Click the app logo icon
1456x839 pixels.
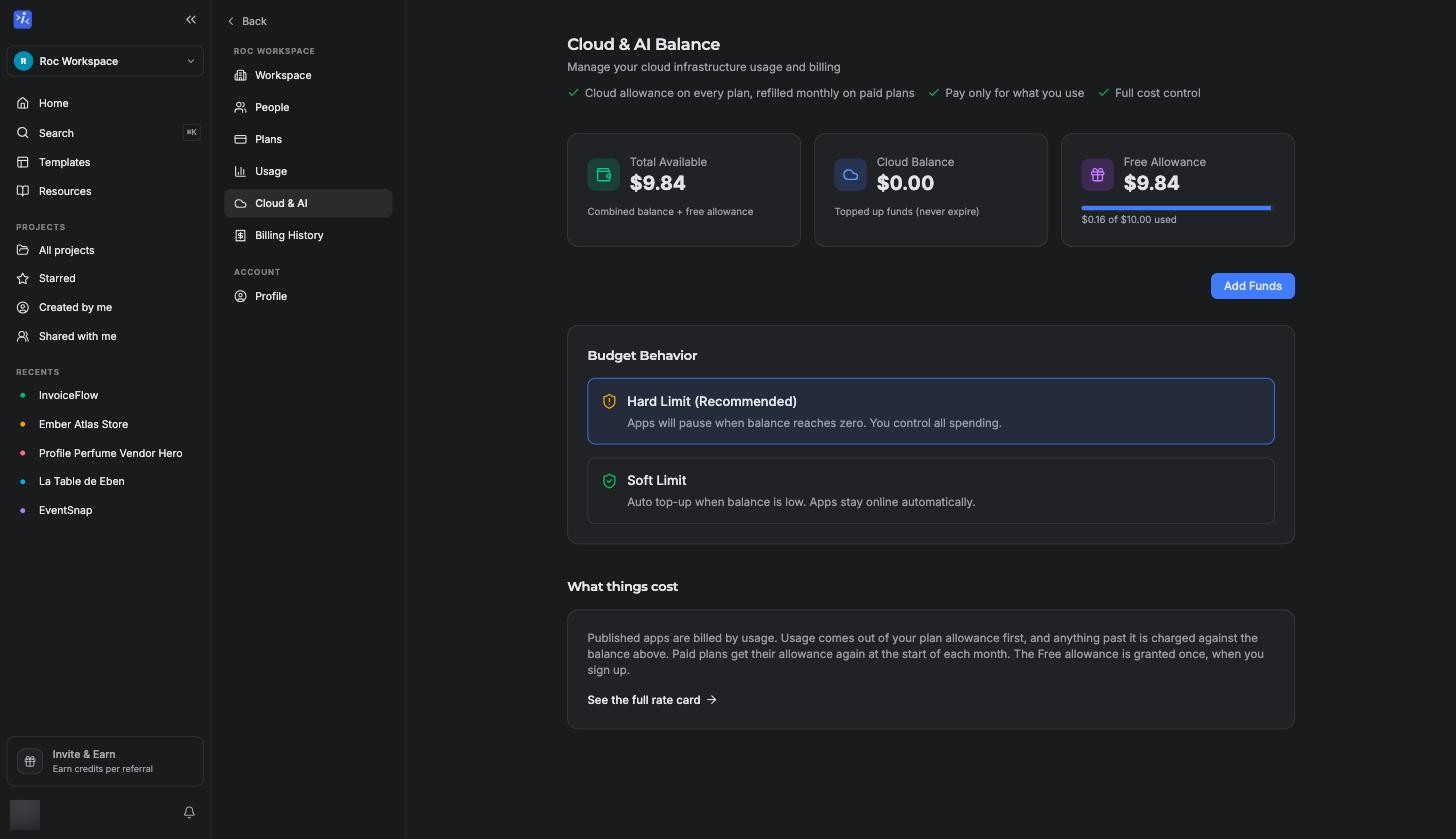(23, 19)
